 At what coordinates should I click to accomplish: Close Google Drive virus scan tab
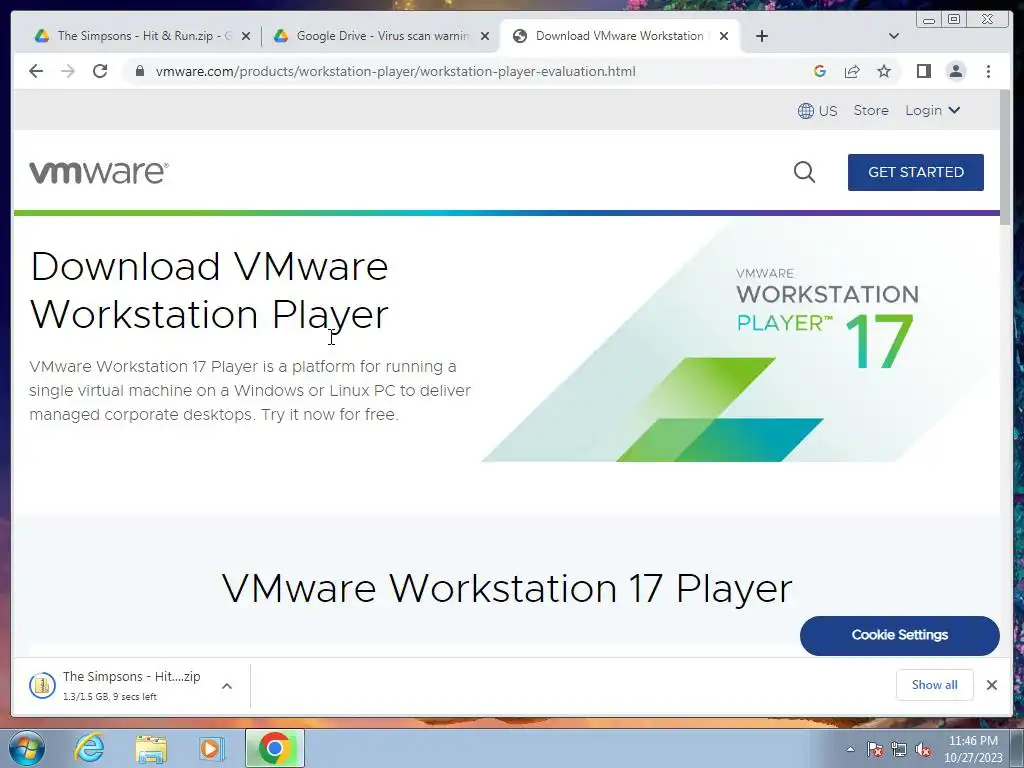coord(485,36)
